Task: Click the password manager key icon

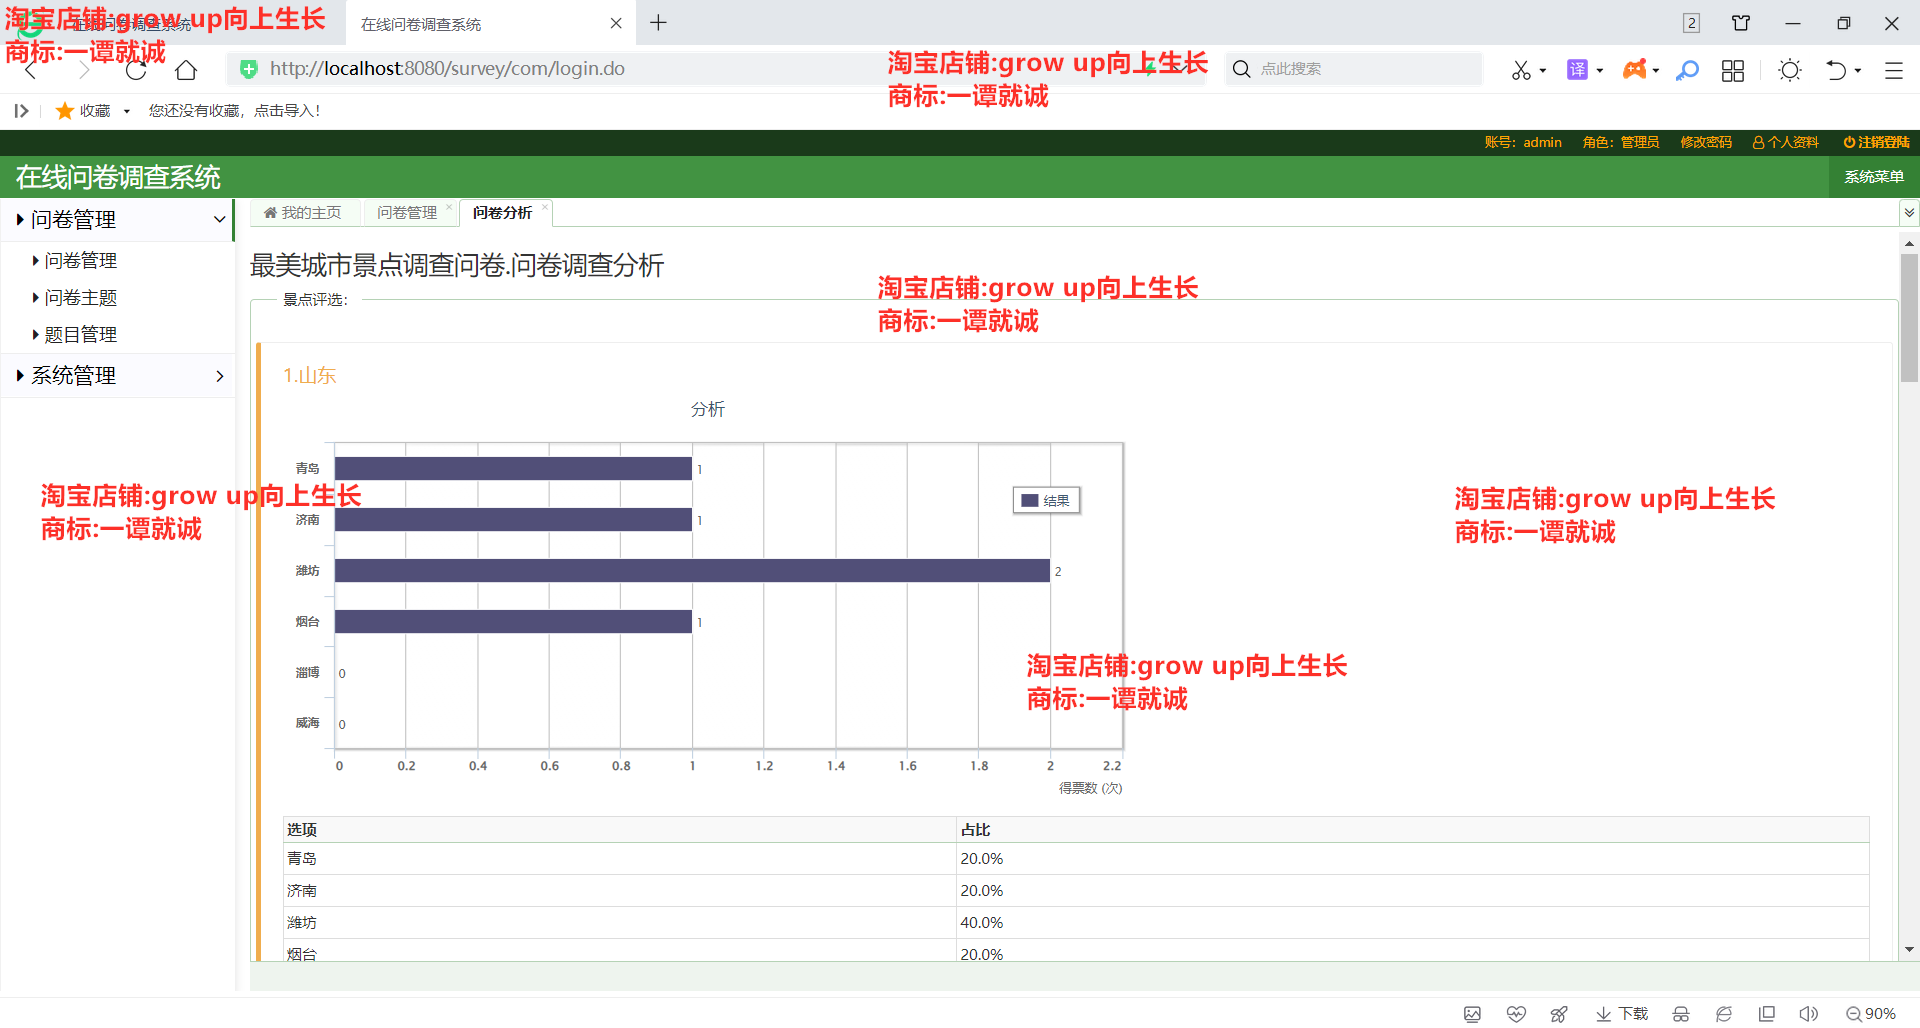Action: click(x=1688, y=70)
